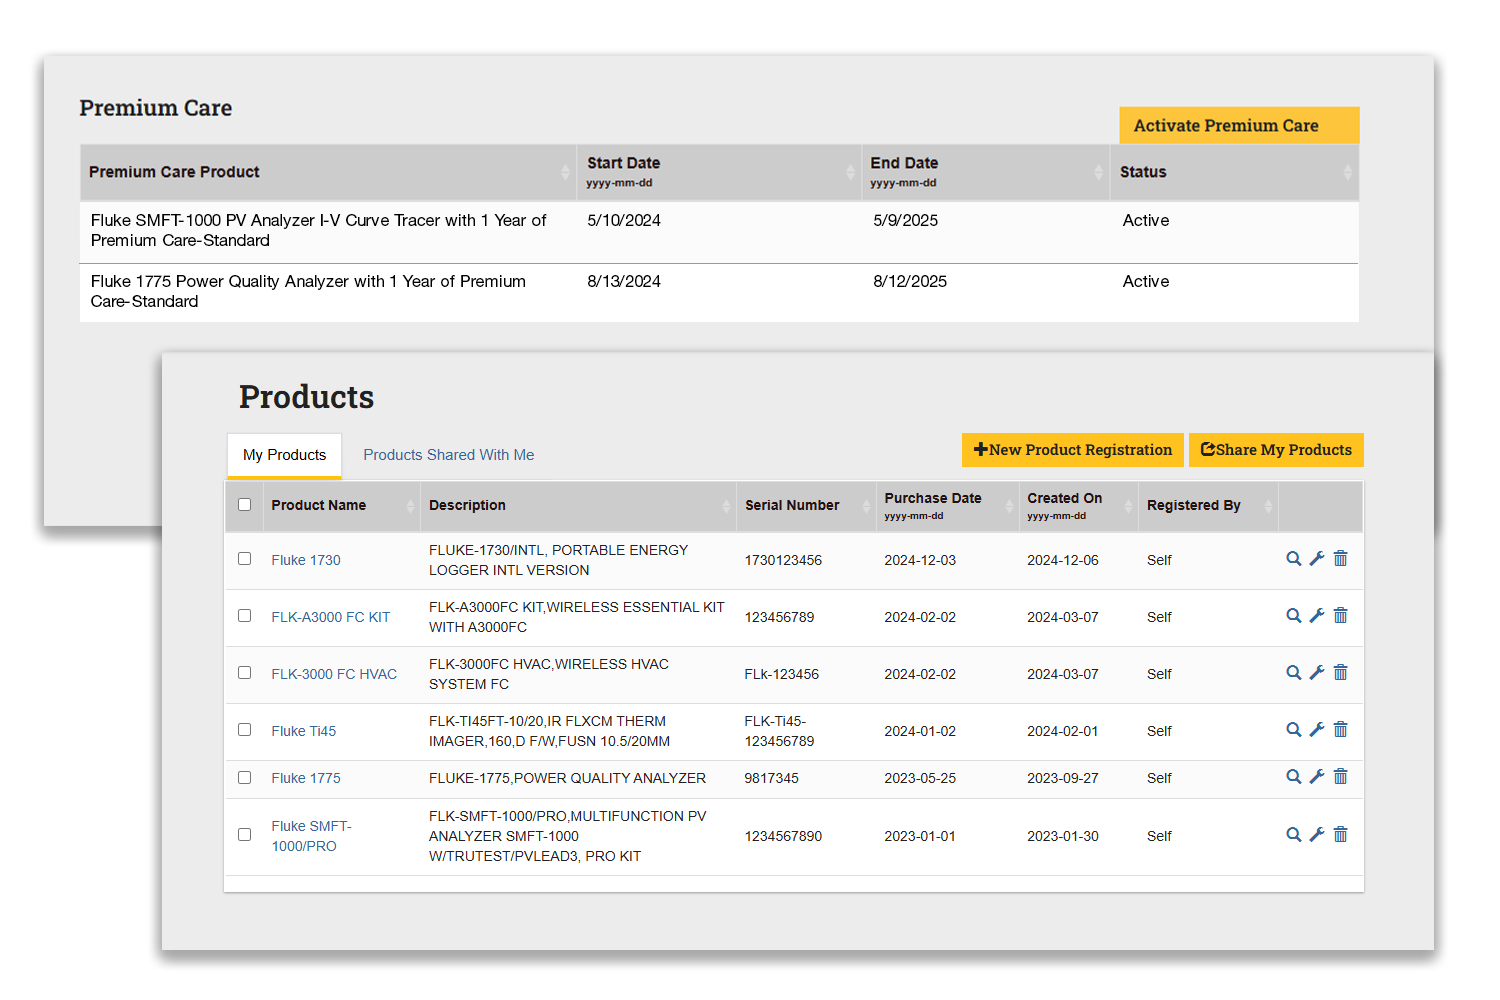
Task: Open the My Products tab
Action: point(284,455)
